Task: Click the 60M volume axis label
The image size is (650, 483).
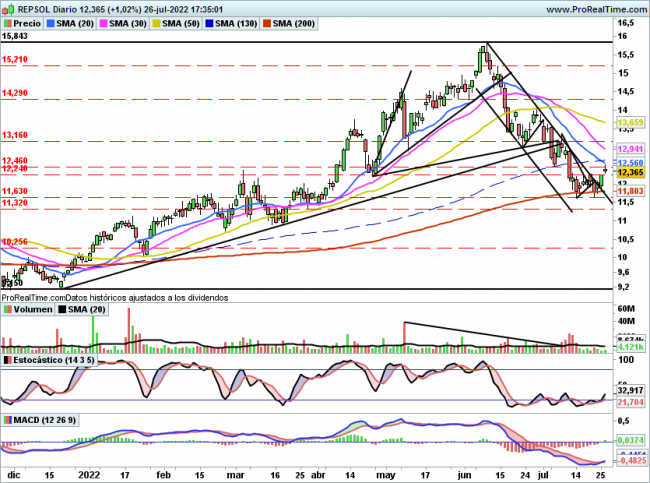Action: tap(626, 309)
